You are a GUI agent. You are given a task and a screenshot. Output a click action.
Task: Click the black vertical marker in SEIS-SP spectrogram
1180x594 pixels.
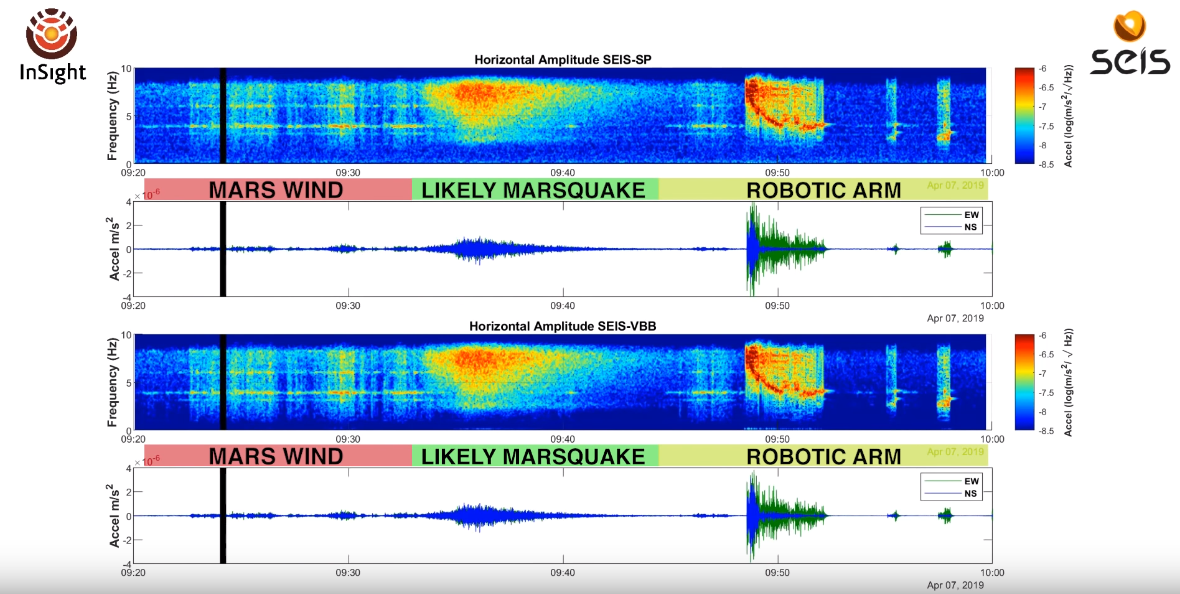pos(223,115)
